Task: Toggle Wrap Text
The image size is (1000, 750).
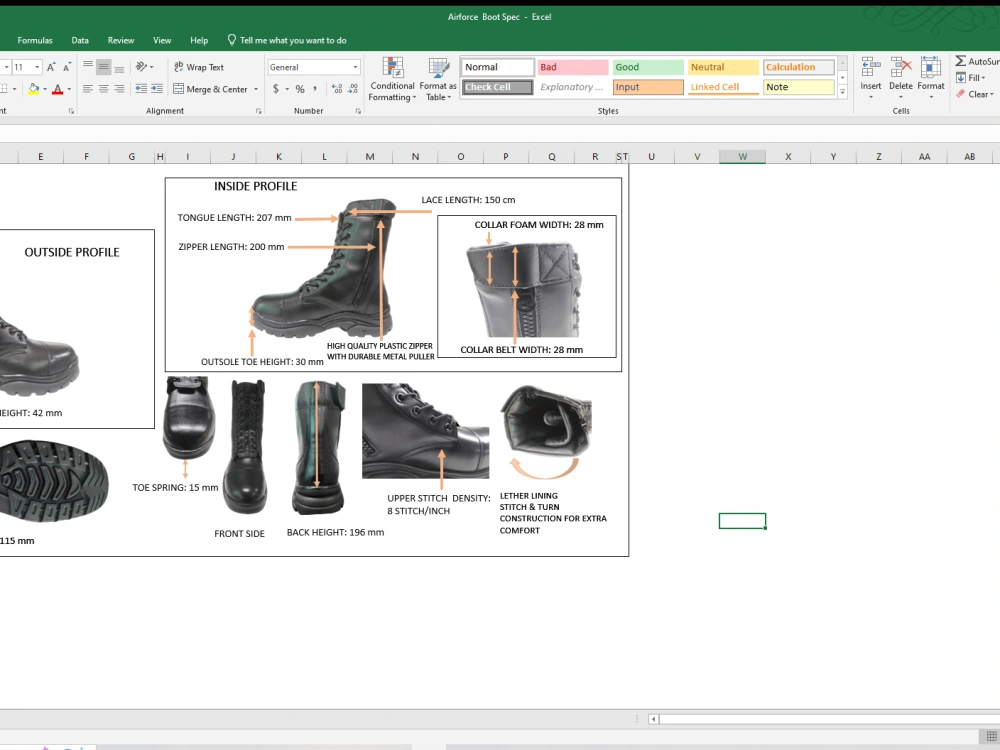Action: (199, 67)
